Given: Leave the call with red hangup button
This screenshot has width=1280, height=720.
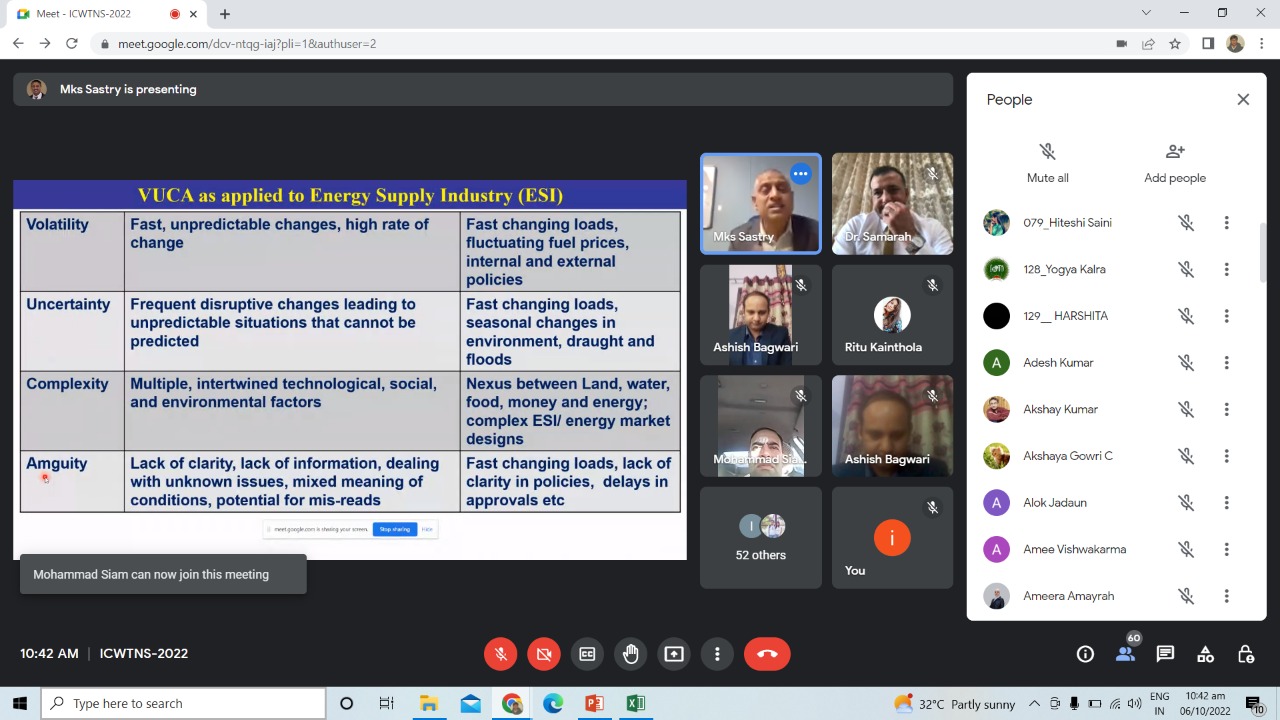Looking at the screenshot, I should [x=767, y=654].
